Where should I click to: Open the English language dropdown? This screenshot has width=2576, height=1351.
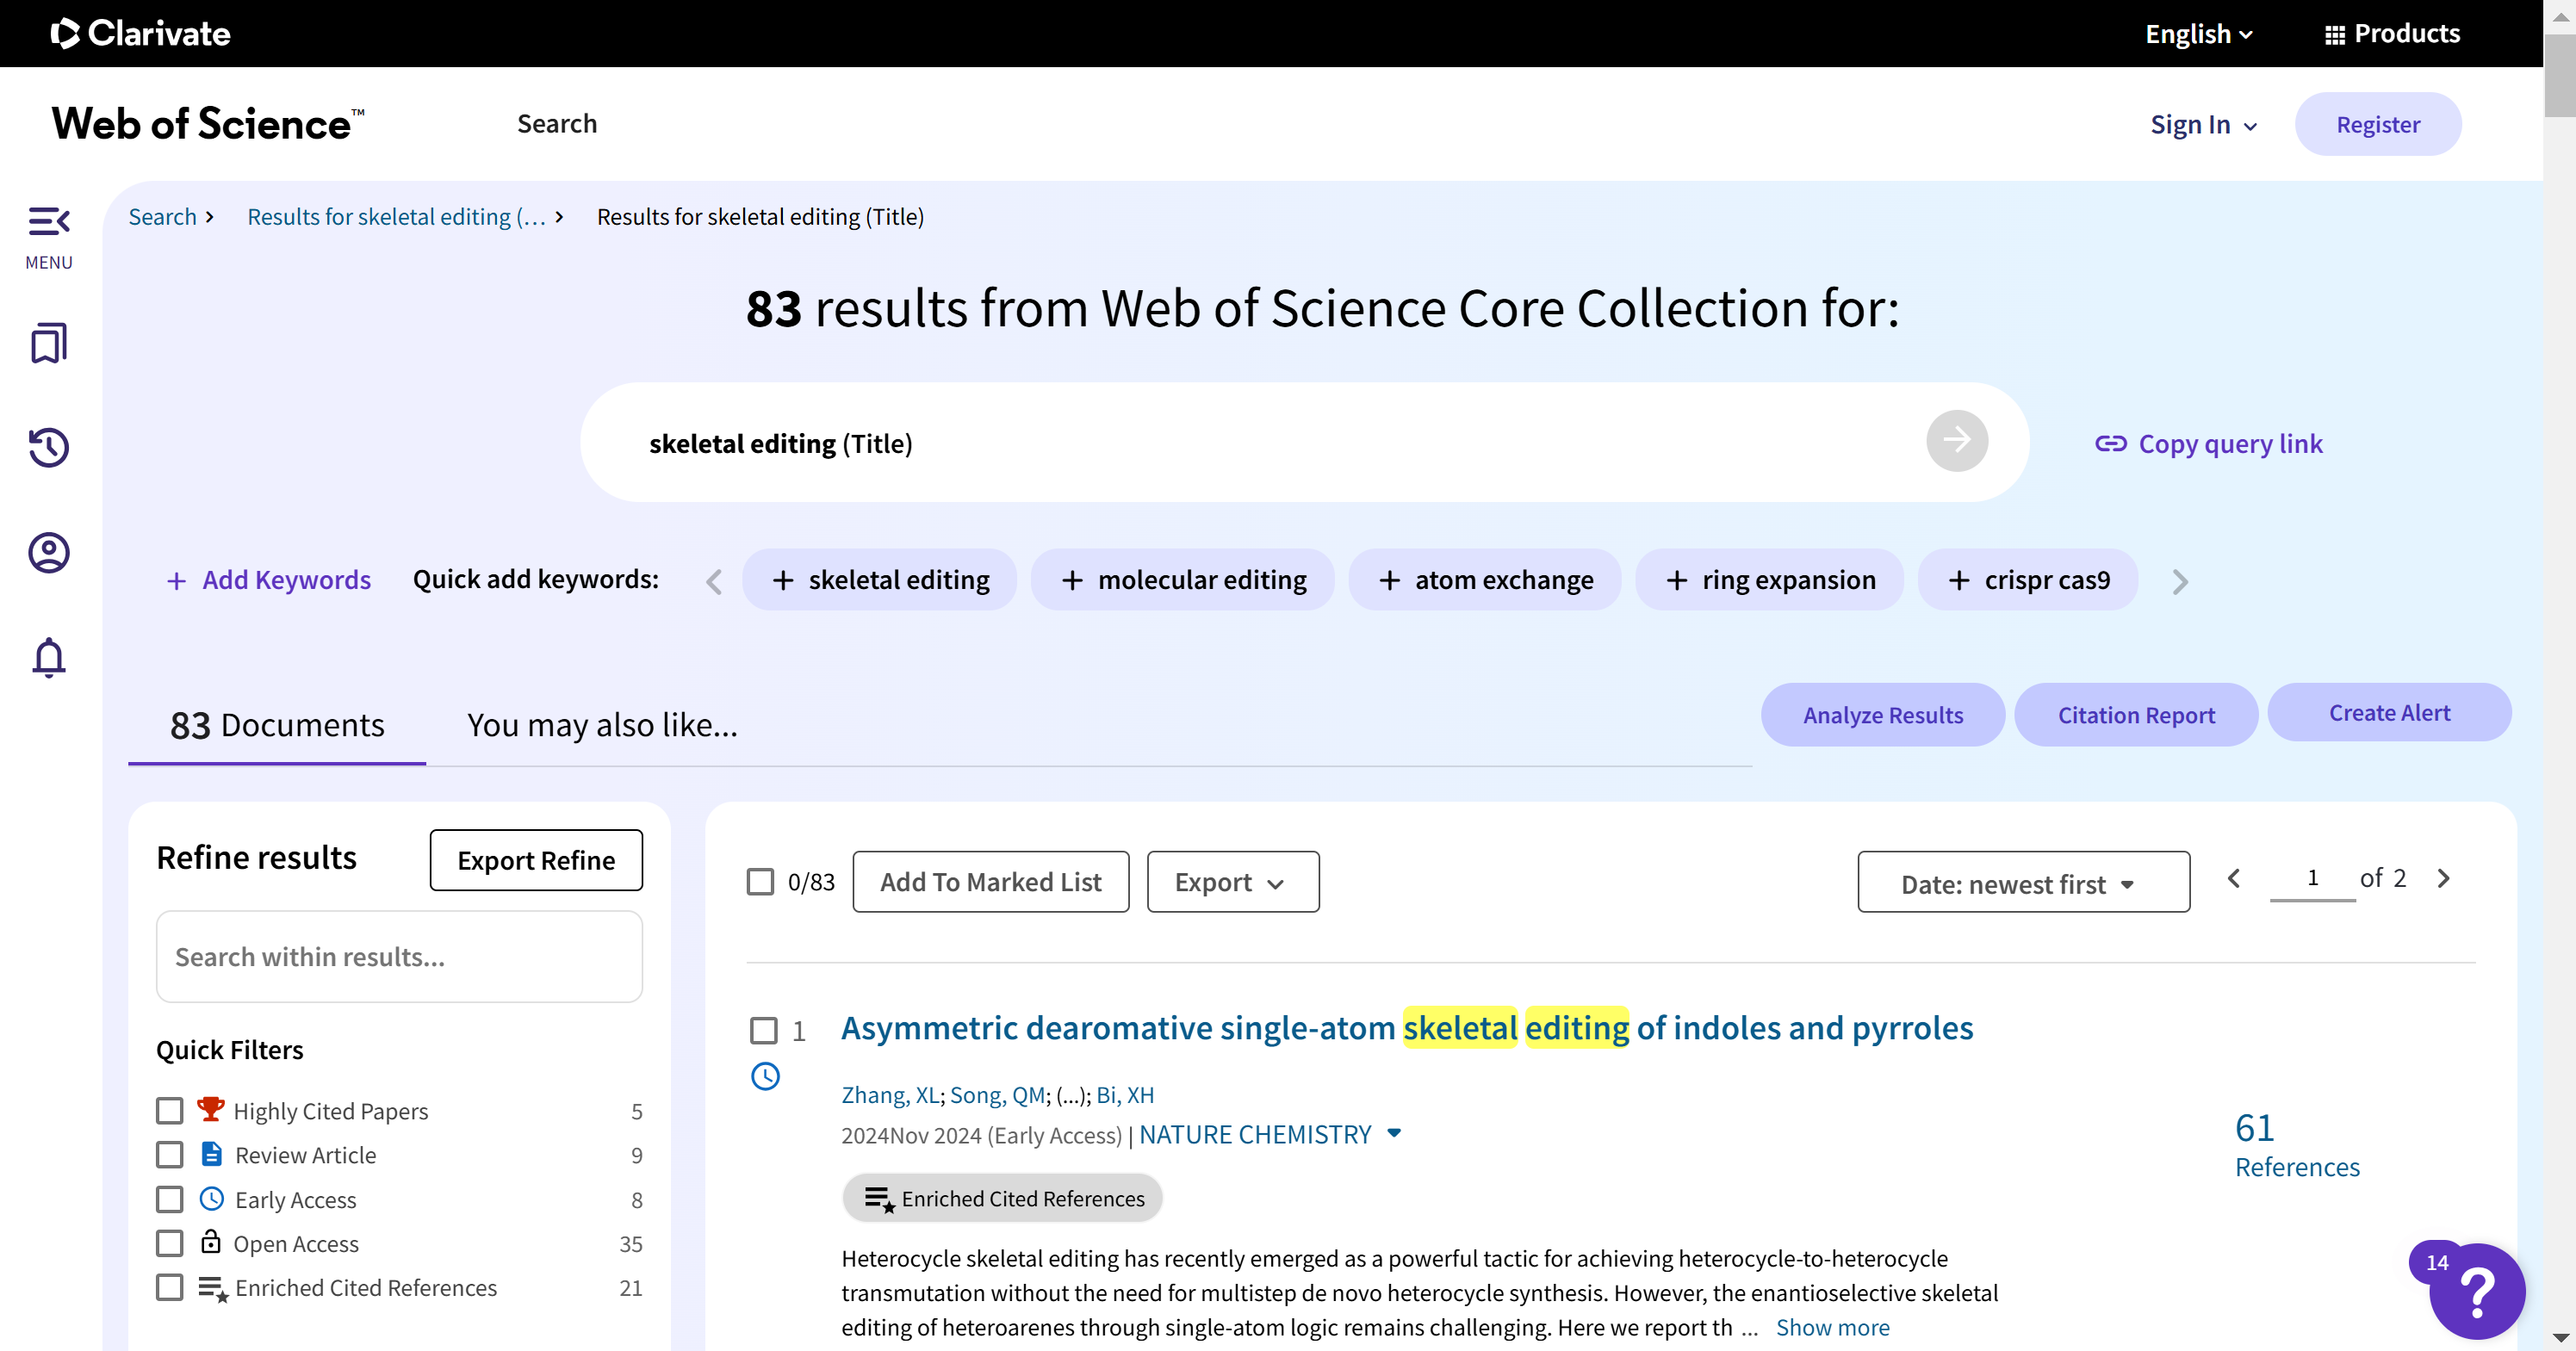point(2198,34)
